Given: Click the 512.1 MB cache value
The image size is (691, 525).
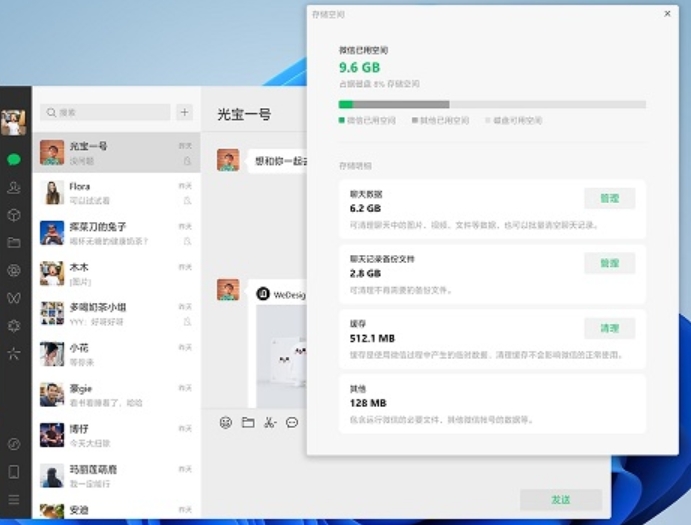Looking at the screenshot, I should 372,339.
